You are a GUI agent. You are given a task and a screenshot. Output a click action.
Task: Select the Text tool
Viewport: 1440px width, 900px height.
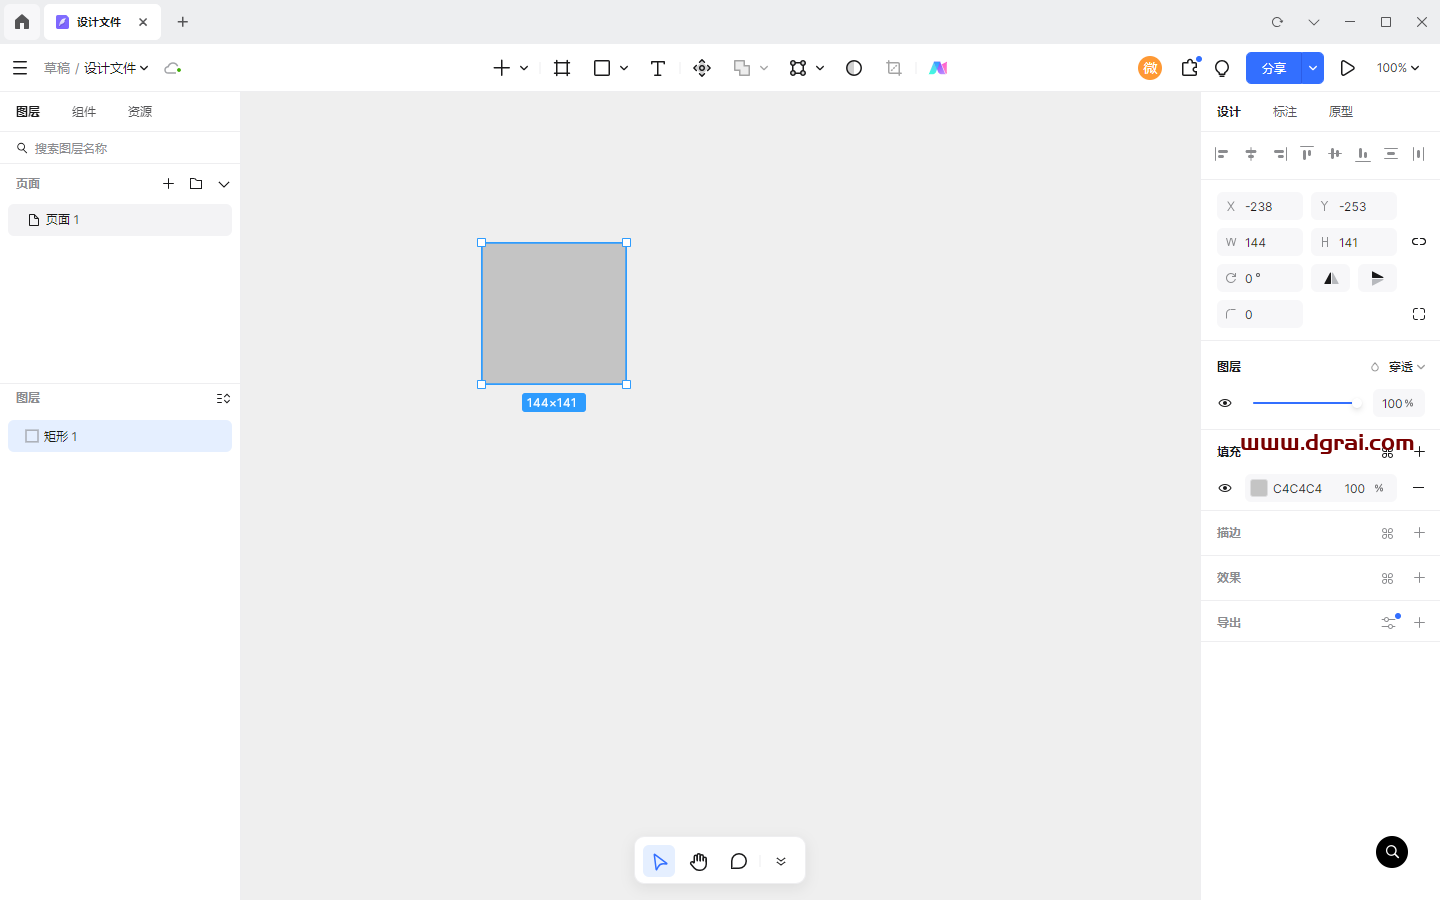[657, 68]
